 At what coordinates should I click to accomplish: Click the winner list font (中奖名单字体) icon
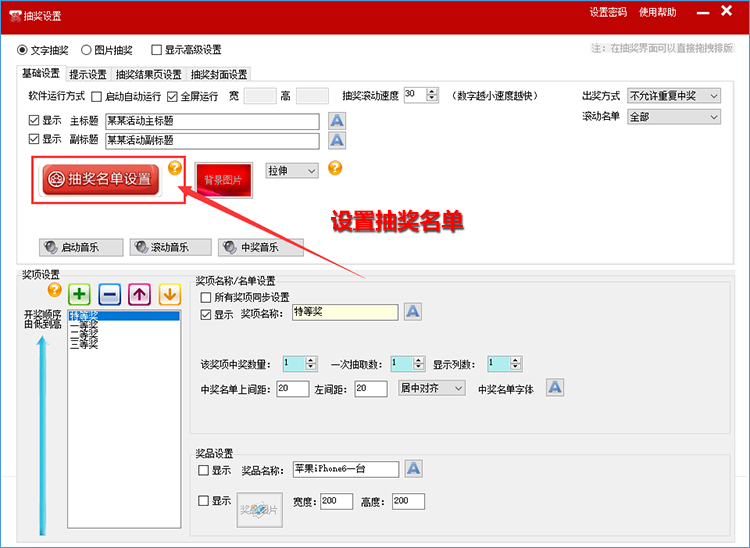coord(555,388)
